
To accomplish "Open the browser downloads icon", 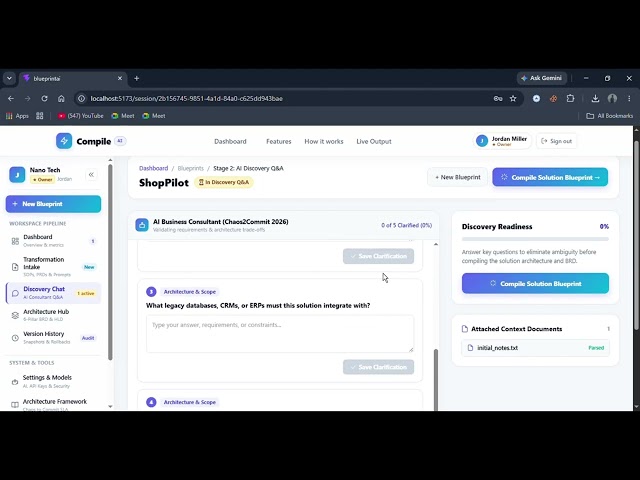I will coord(595,98).
